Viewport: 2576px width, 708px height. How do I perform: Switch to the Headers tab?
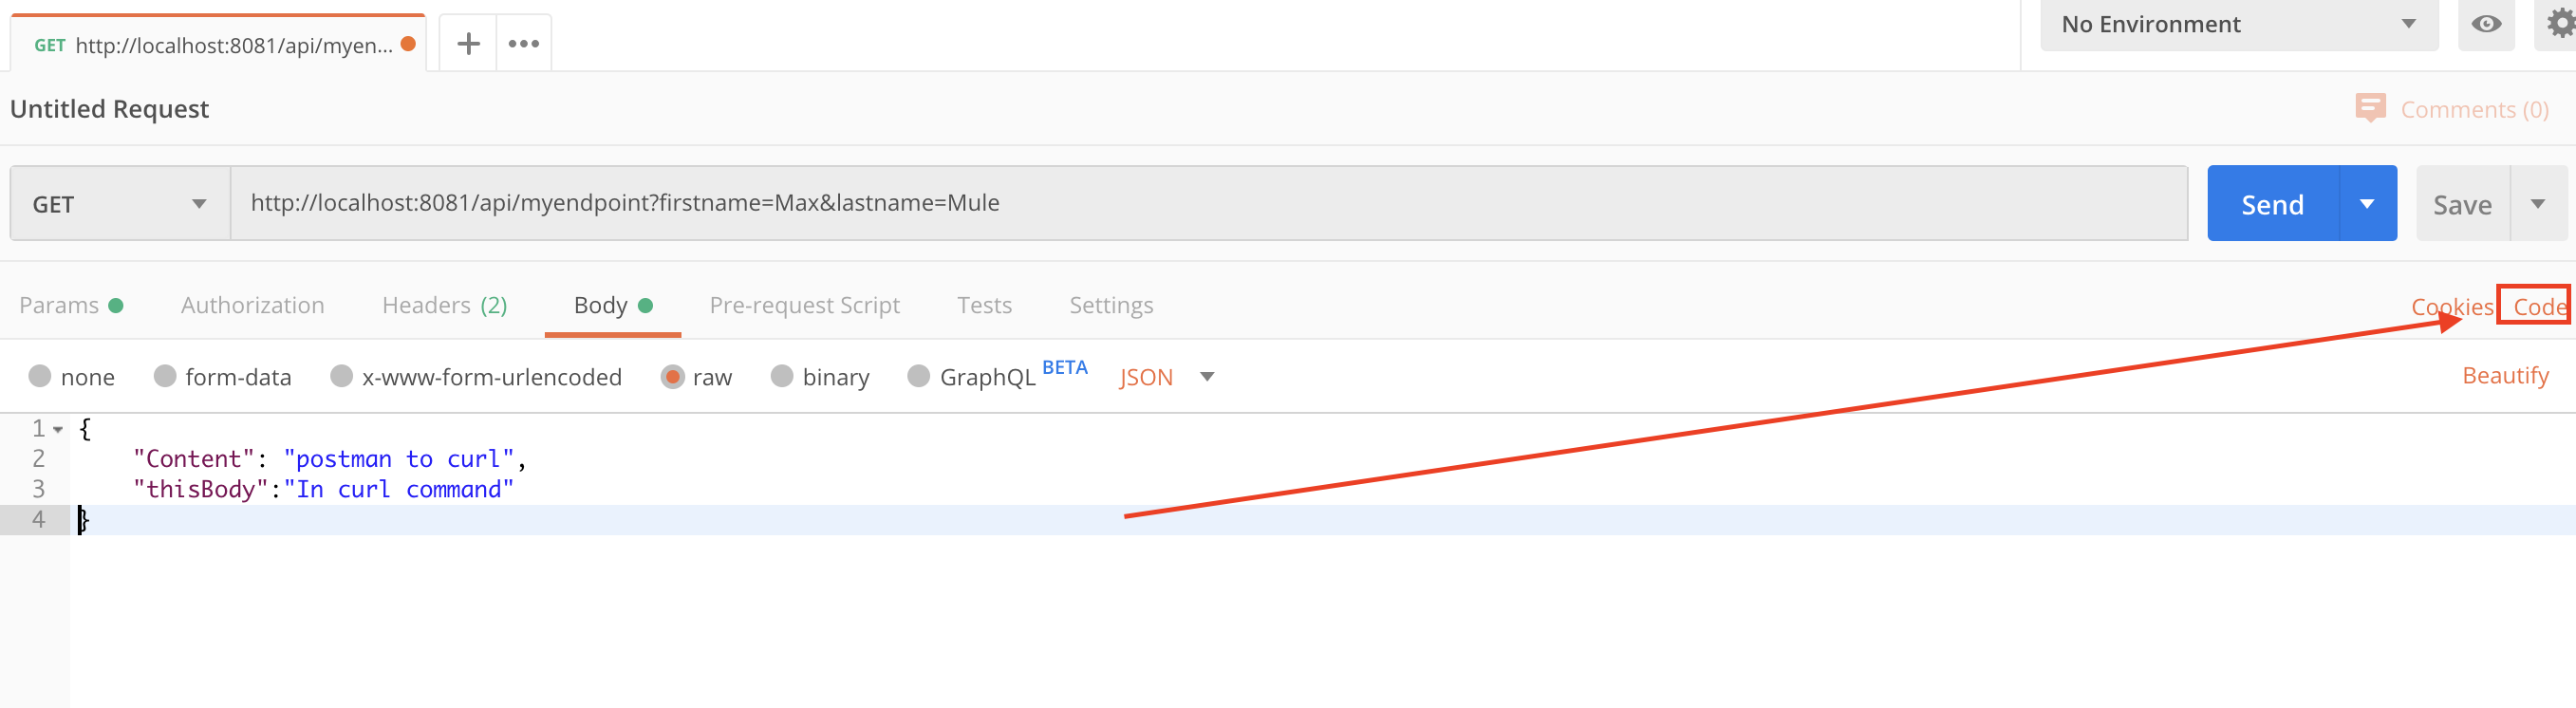(x=444, y=305)
